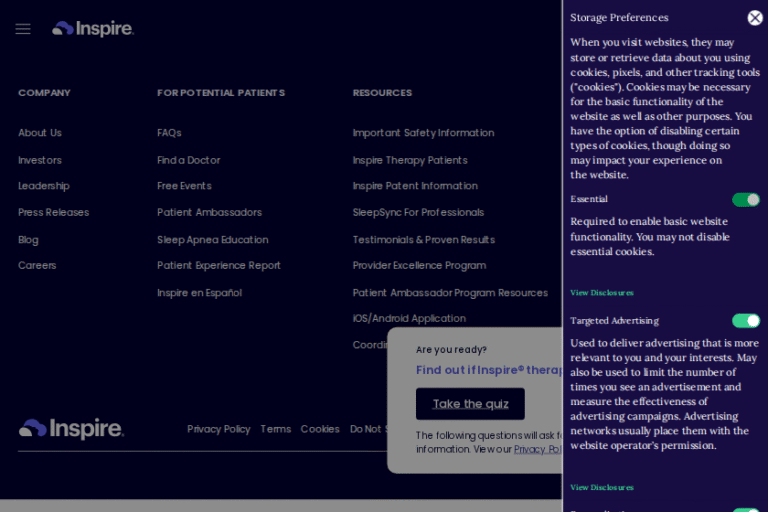Open Find a Doctor link
Screen dimensions: 768x512
point(188,160)
